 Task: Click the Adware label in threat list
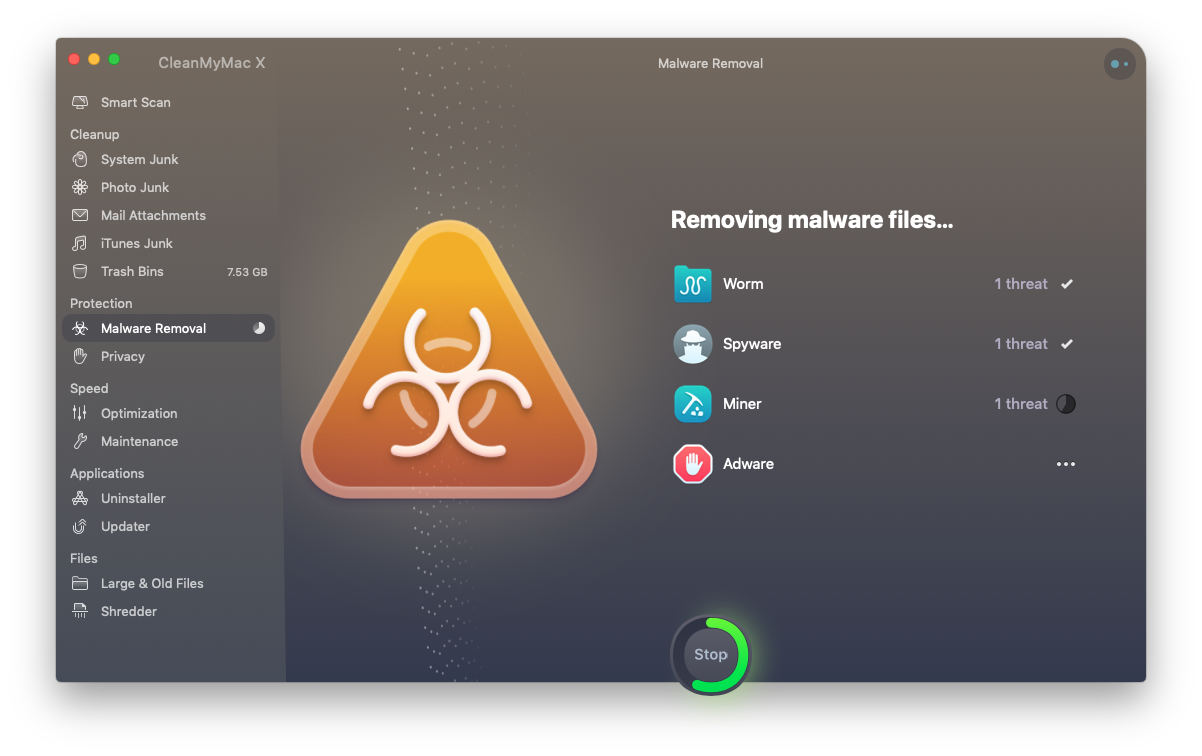pos(748,464)
